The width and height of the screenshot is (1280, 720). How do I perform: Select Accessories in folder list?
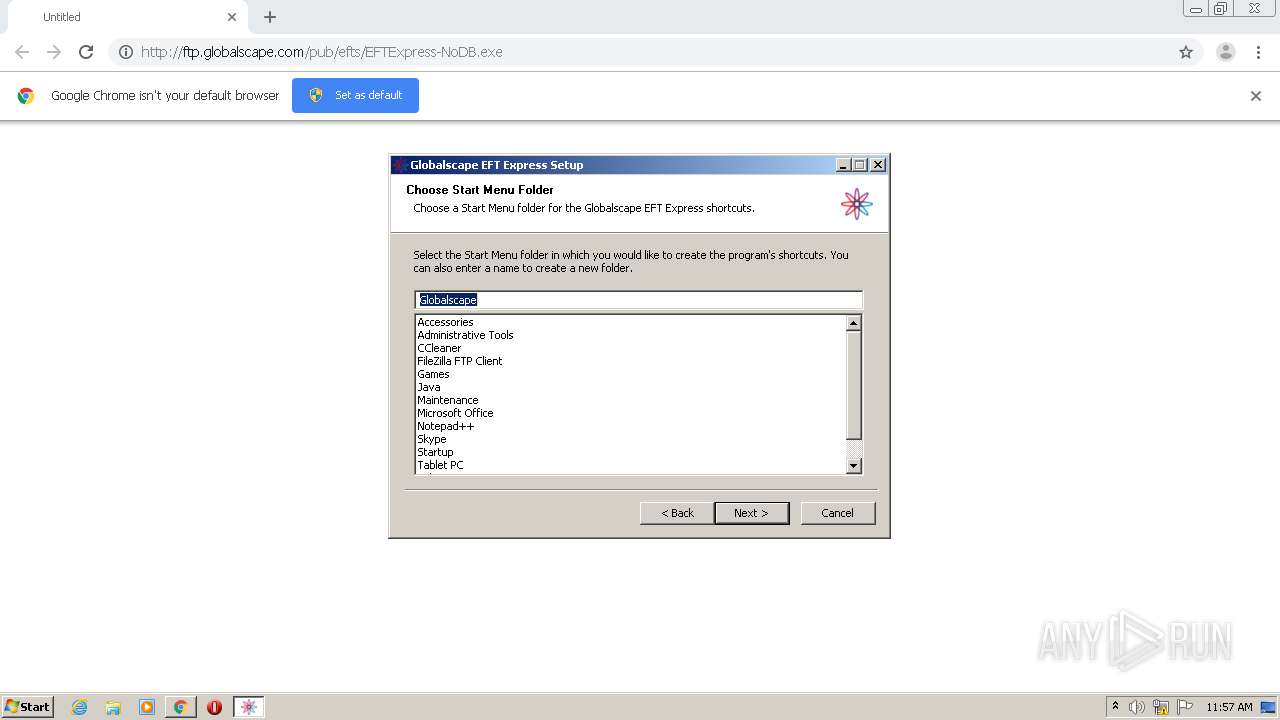pos(445,322)
